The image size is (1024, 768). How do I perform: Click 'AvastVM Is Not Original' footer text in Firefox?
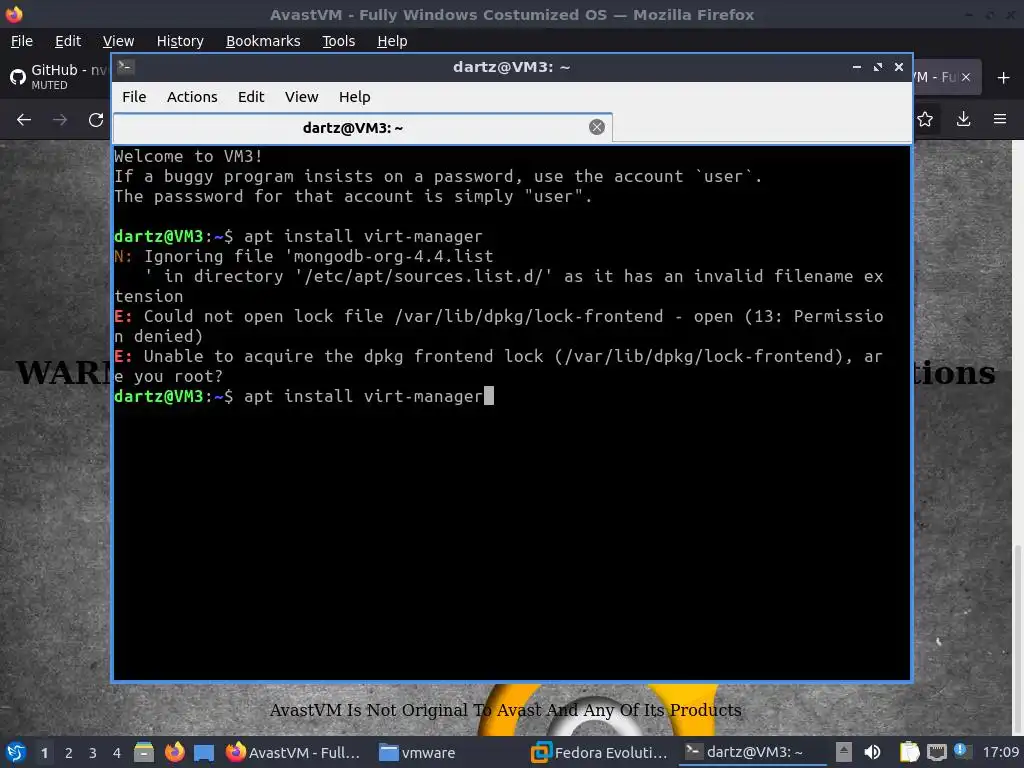click(505, 710)
